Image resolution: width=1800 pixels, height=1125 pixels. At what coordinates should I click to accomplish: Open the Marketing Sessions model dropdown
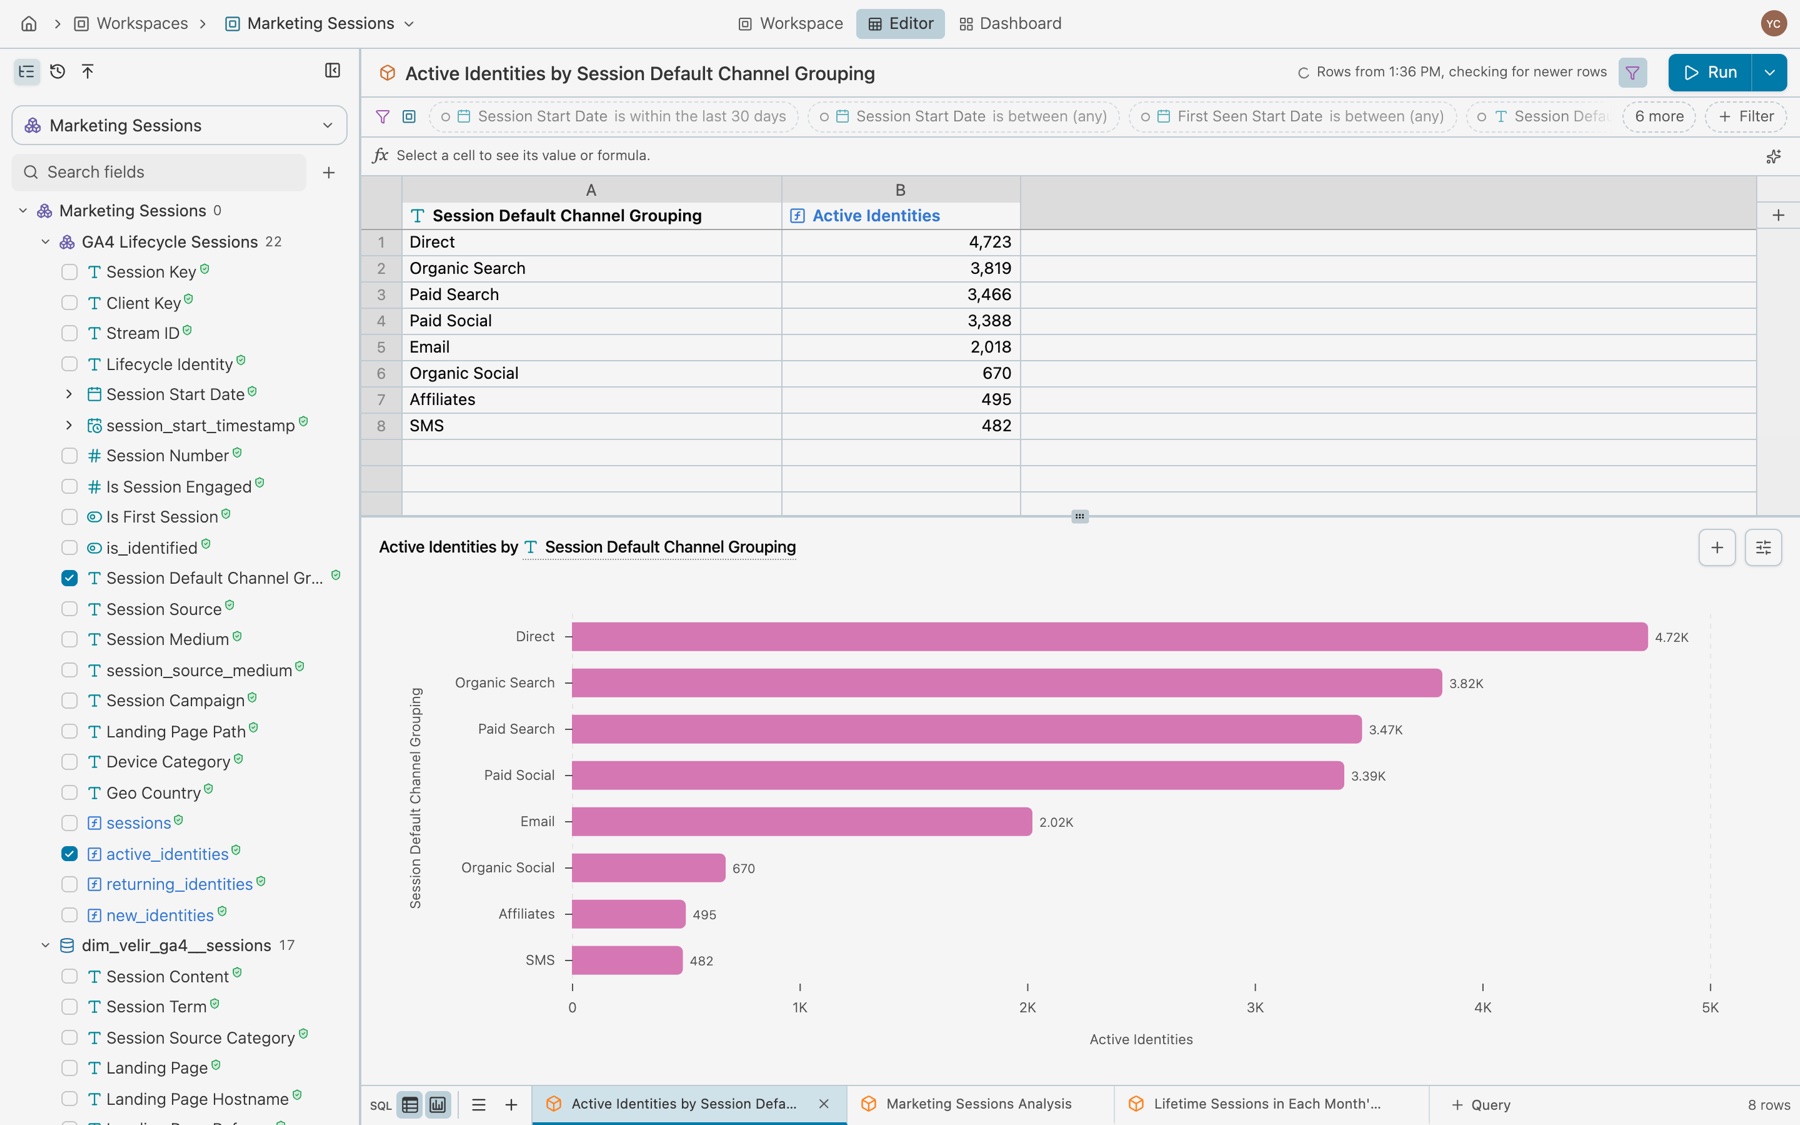(x=180, y=125)
